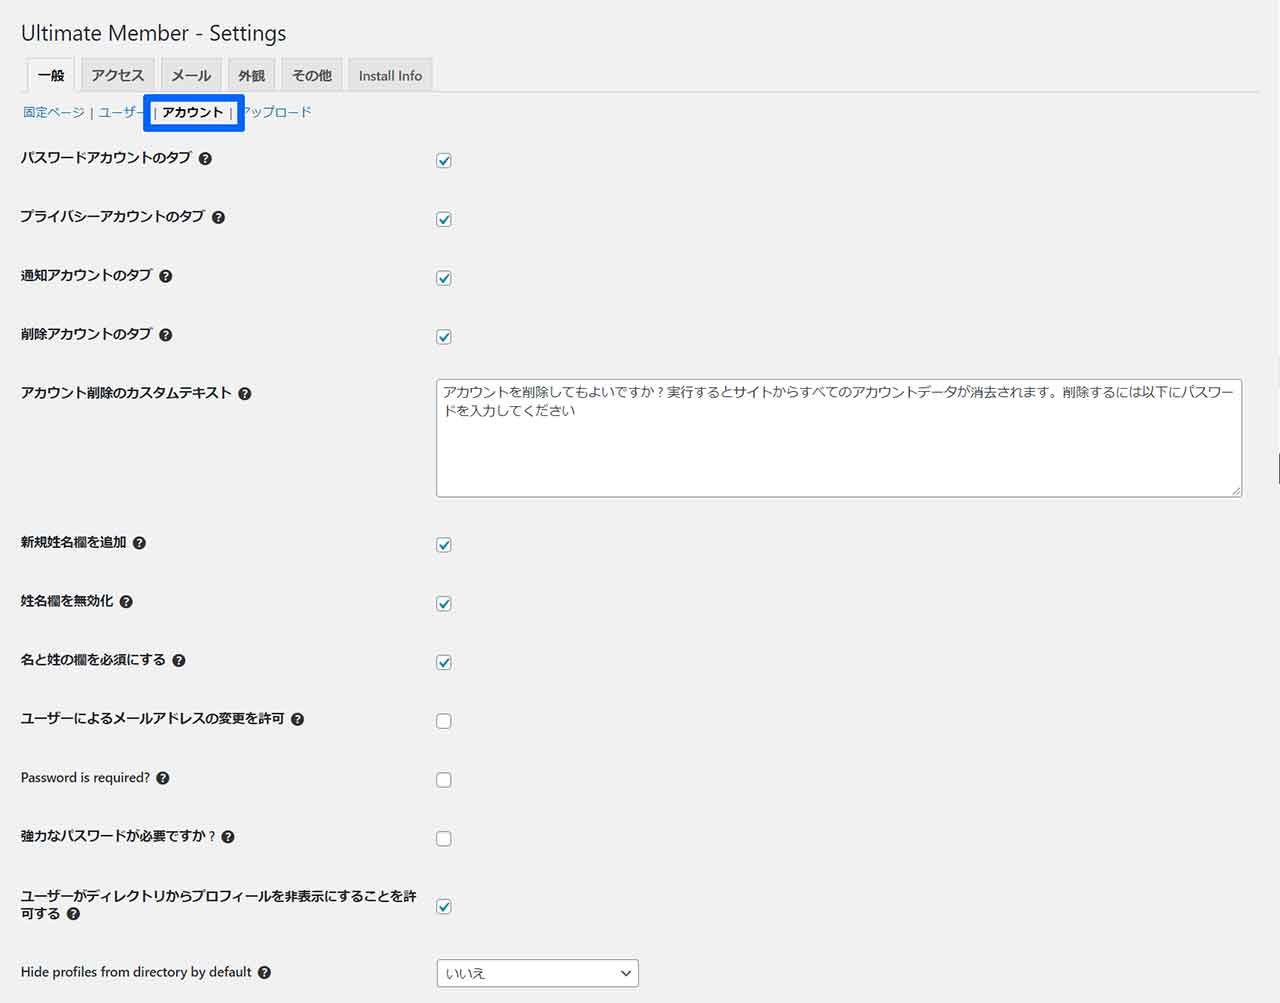Viewport: 1280px width, 1003px height.
Task: Toggle 新規姓名欄を追加 checkbox
Action: pyautogui.click(x=444, y=545)
